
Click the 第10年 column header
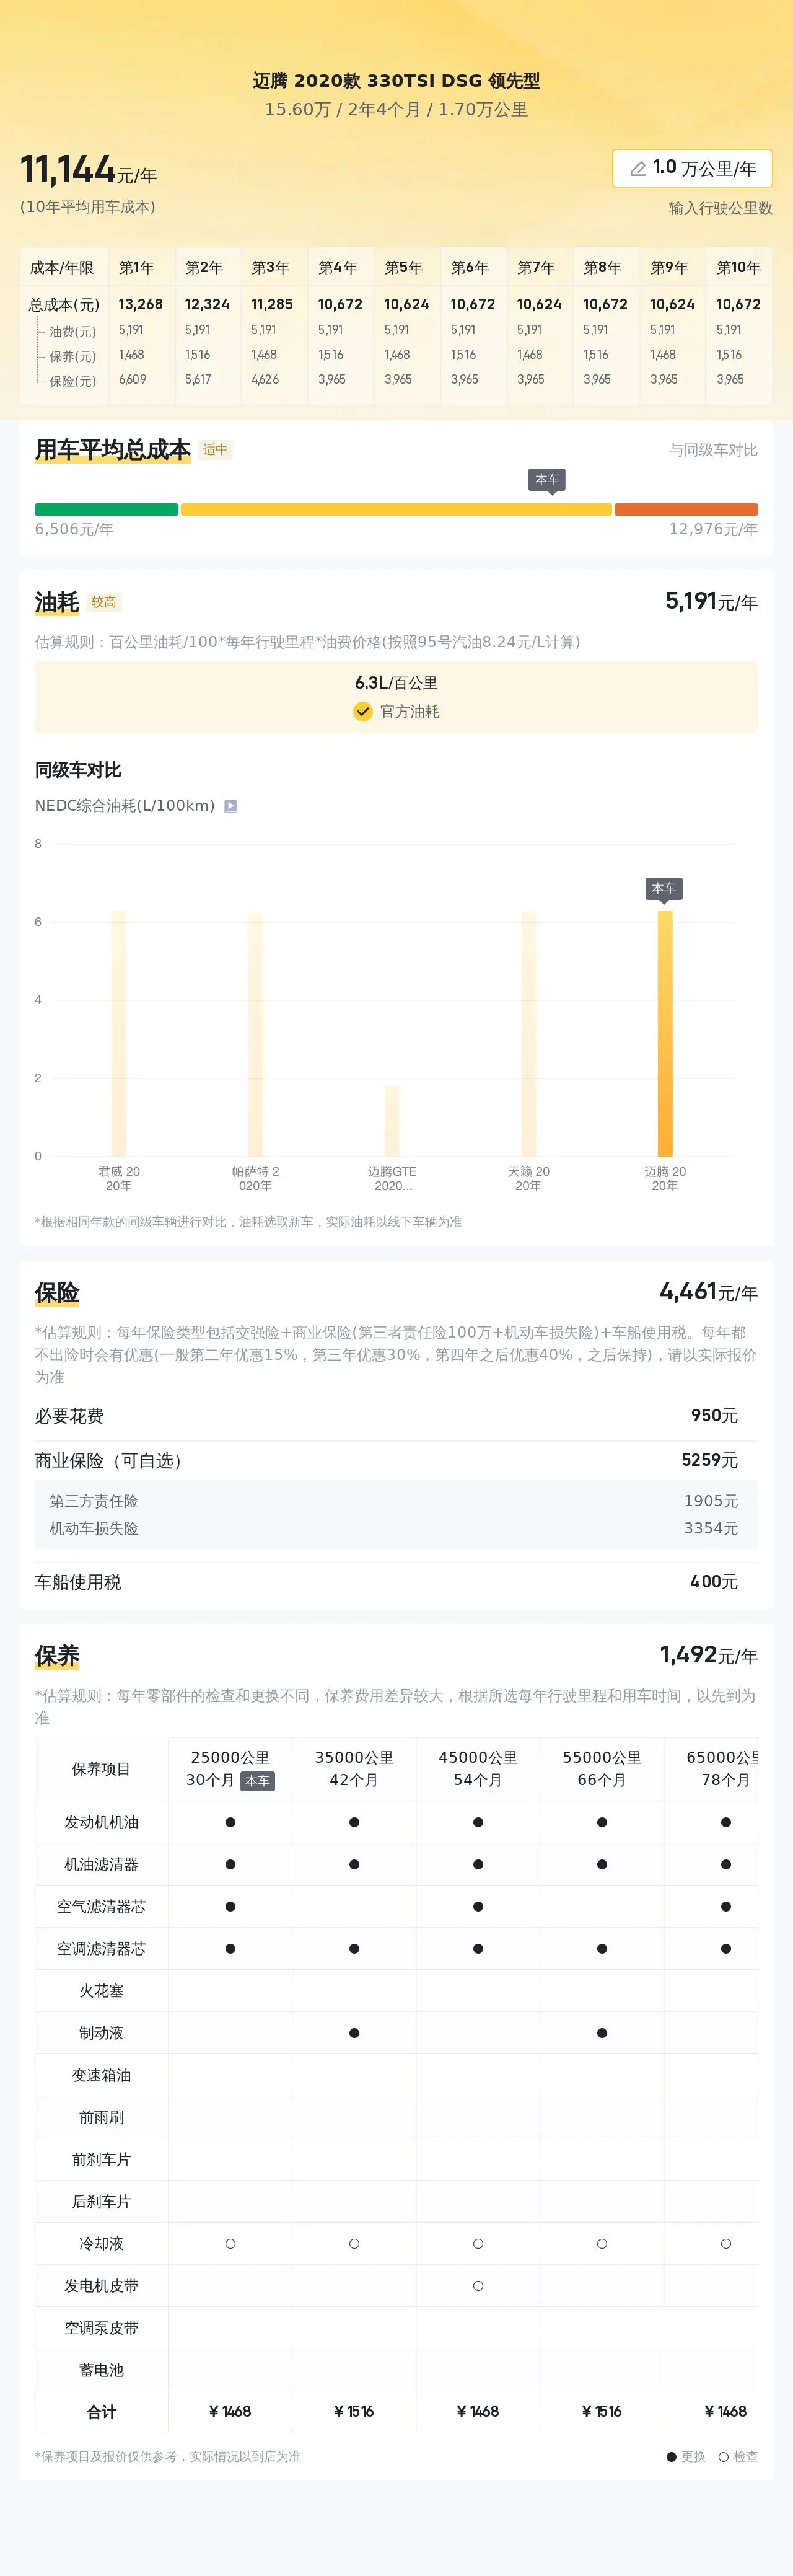click(738, 268)
